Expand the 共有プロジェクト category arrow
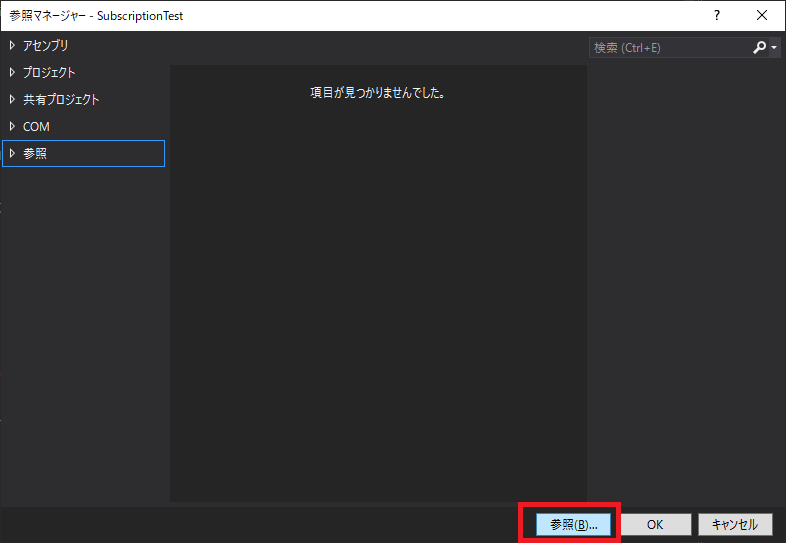786x543 pixels. coord(12,100)
